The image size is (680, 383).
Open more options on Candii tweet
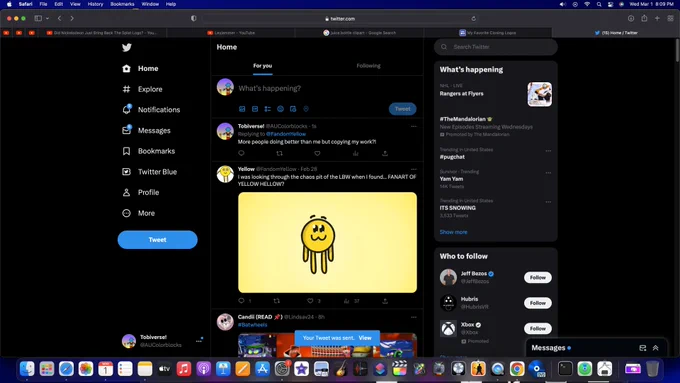point(414,317)
